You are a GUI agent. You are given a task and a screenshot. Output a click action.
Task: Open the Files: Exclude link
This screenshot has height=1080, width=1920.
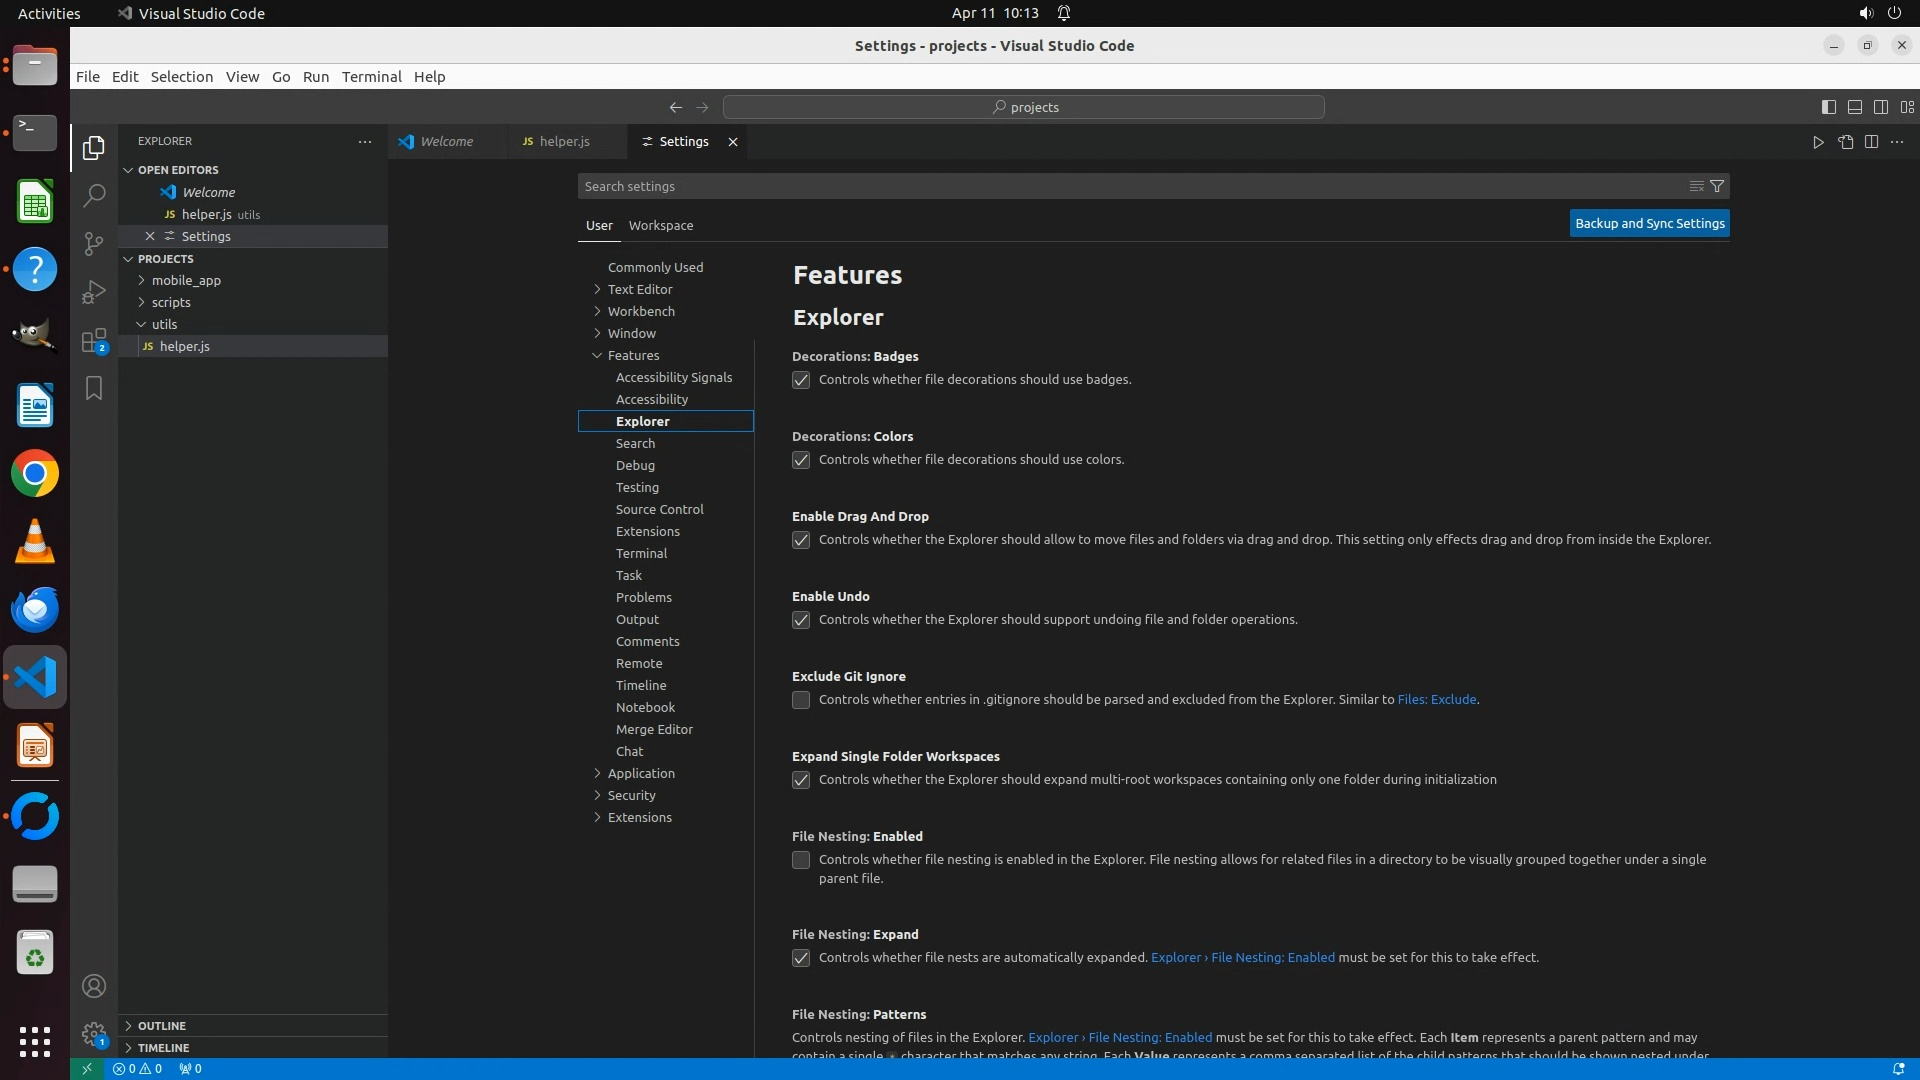coord(1436,699)
